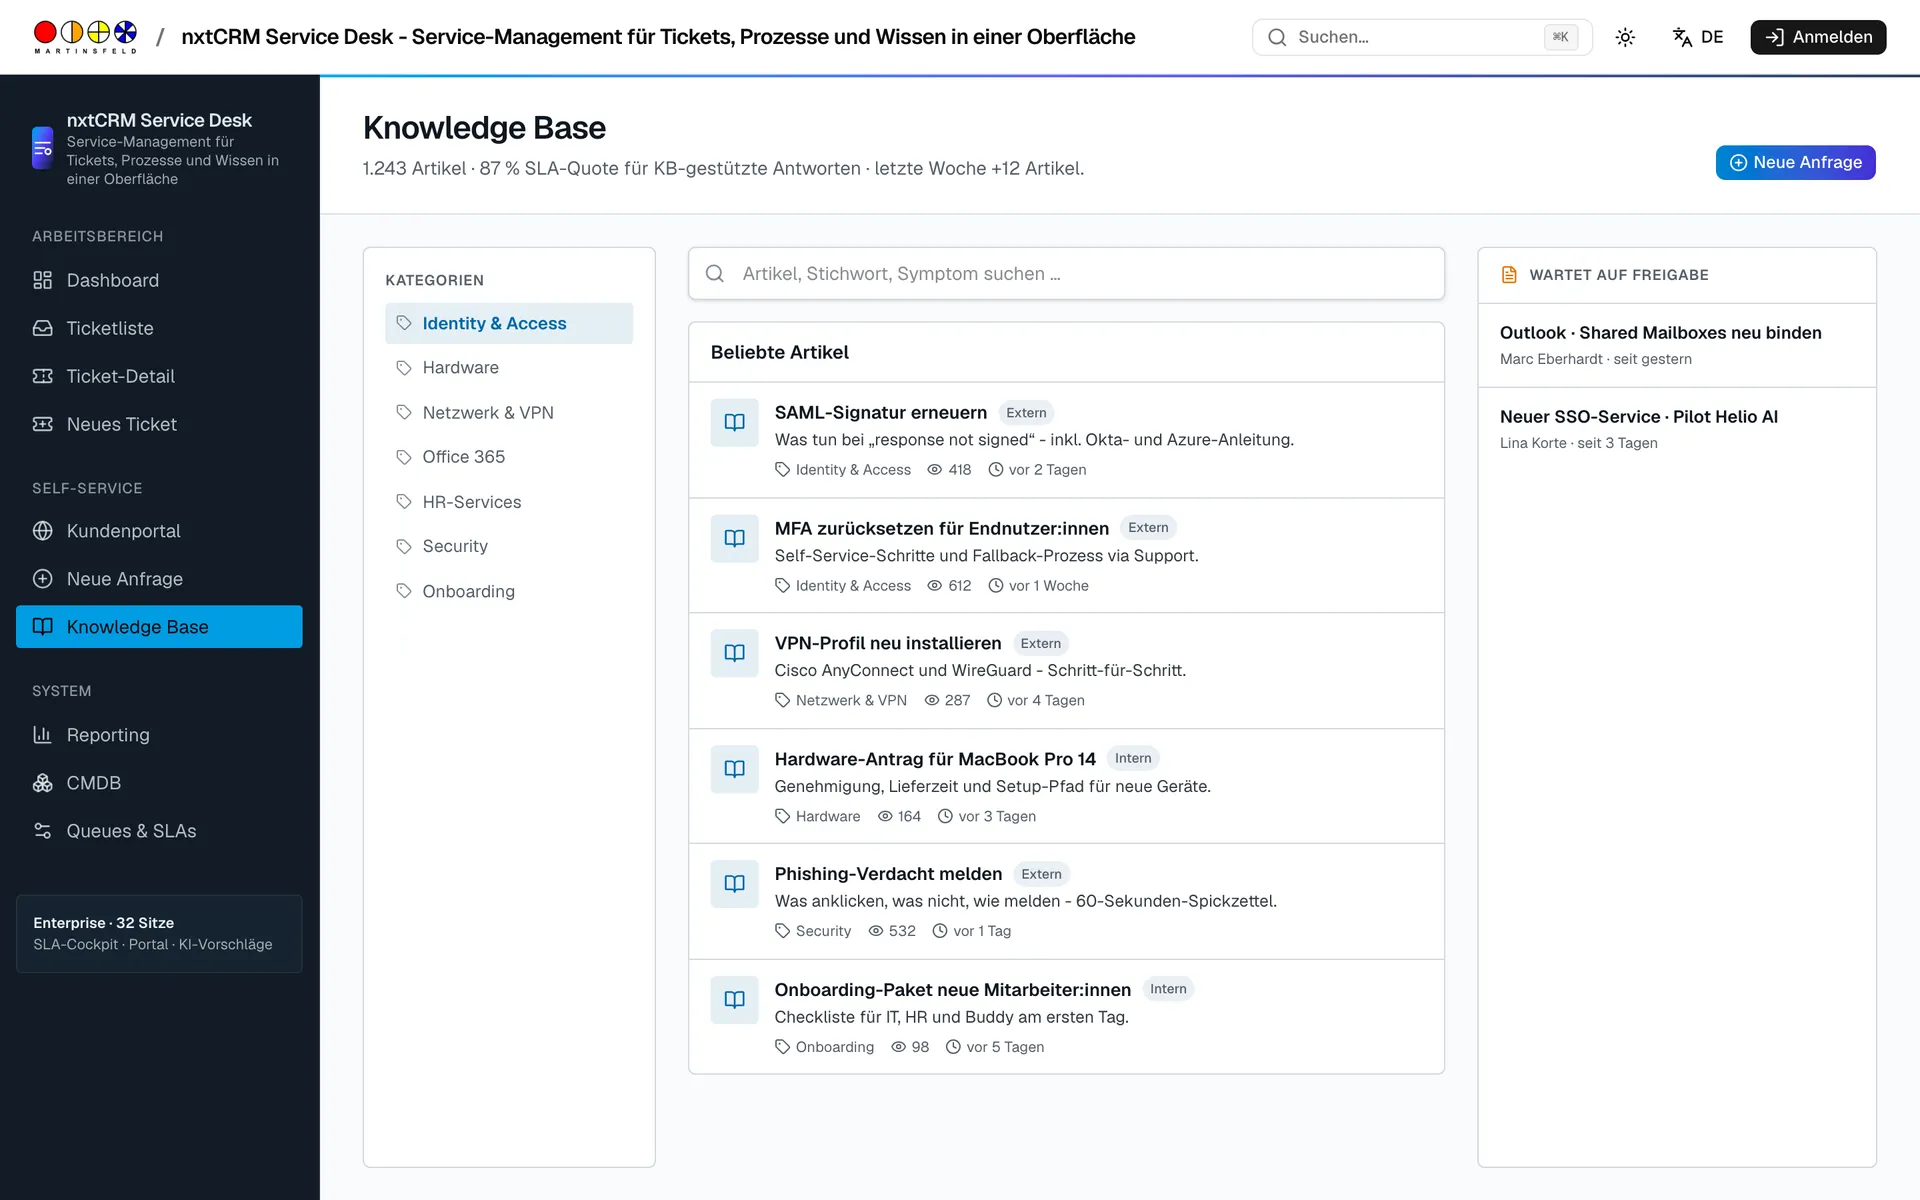
Task: Select the HR-Services category
Action: tap(509, 502)
